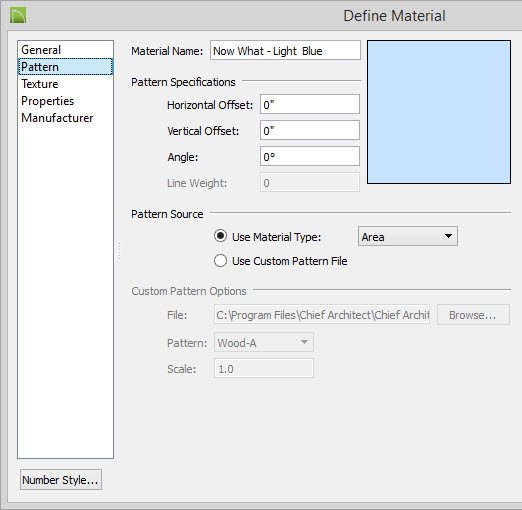This screenshot has width=522, height=510.
Task: Click the light blue material preview swatch
Action: click(x=439, y=112)
